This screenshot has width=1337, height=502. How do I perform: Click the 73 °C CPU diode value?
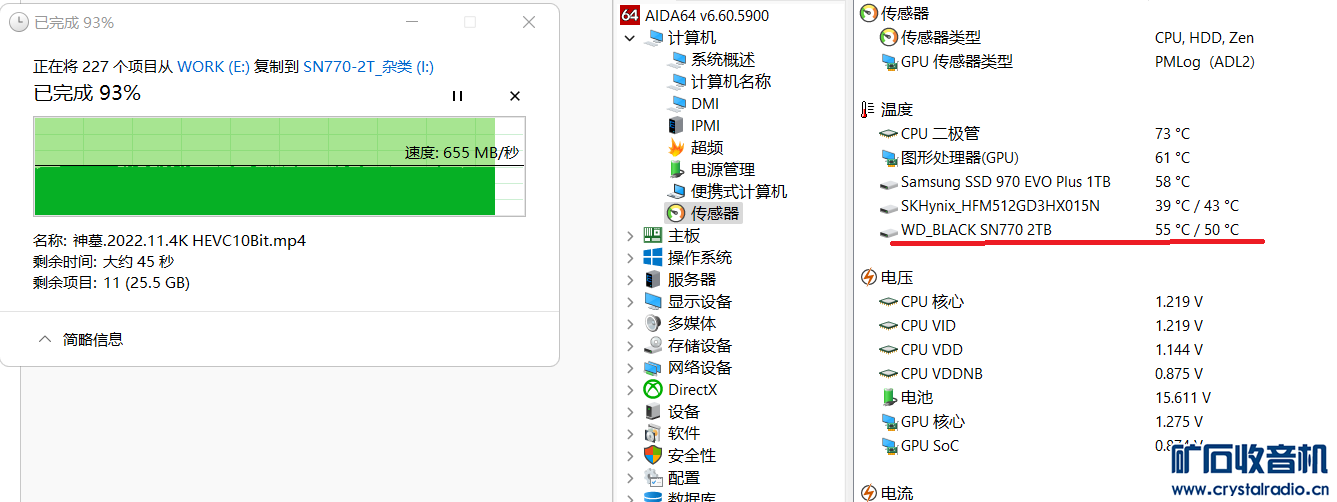click(1172, 134)
